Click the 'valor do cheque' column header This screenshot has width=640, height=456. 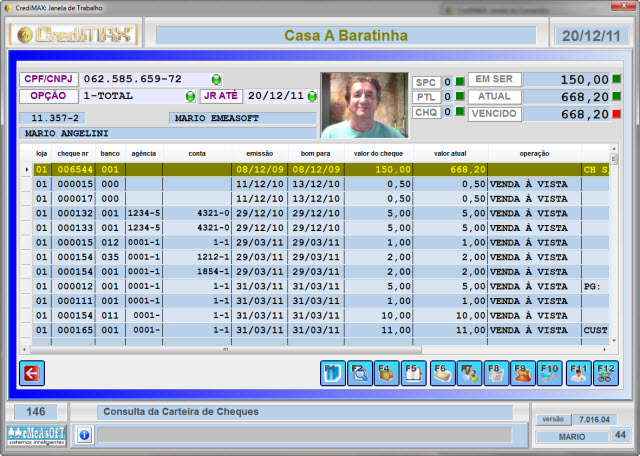[377, 154]
